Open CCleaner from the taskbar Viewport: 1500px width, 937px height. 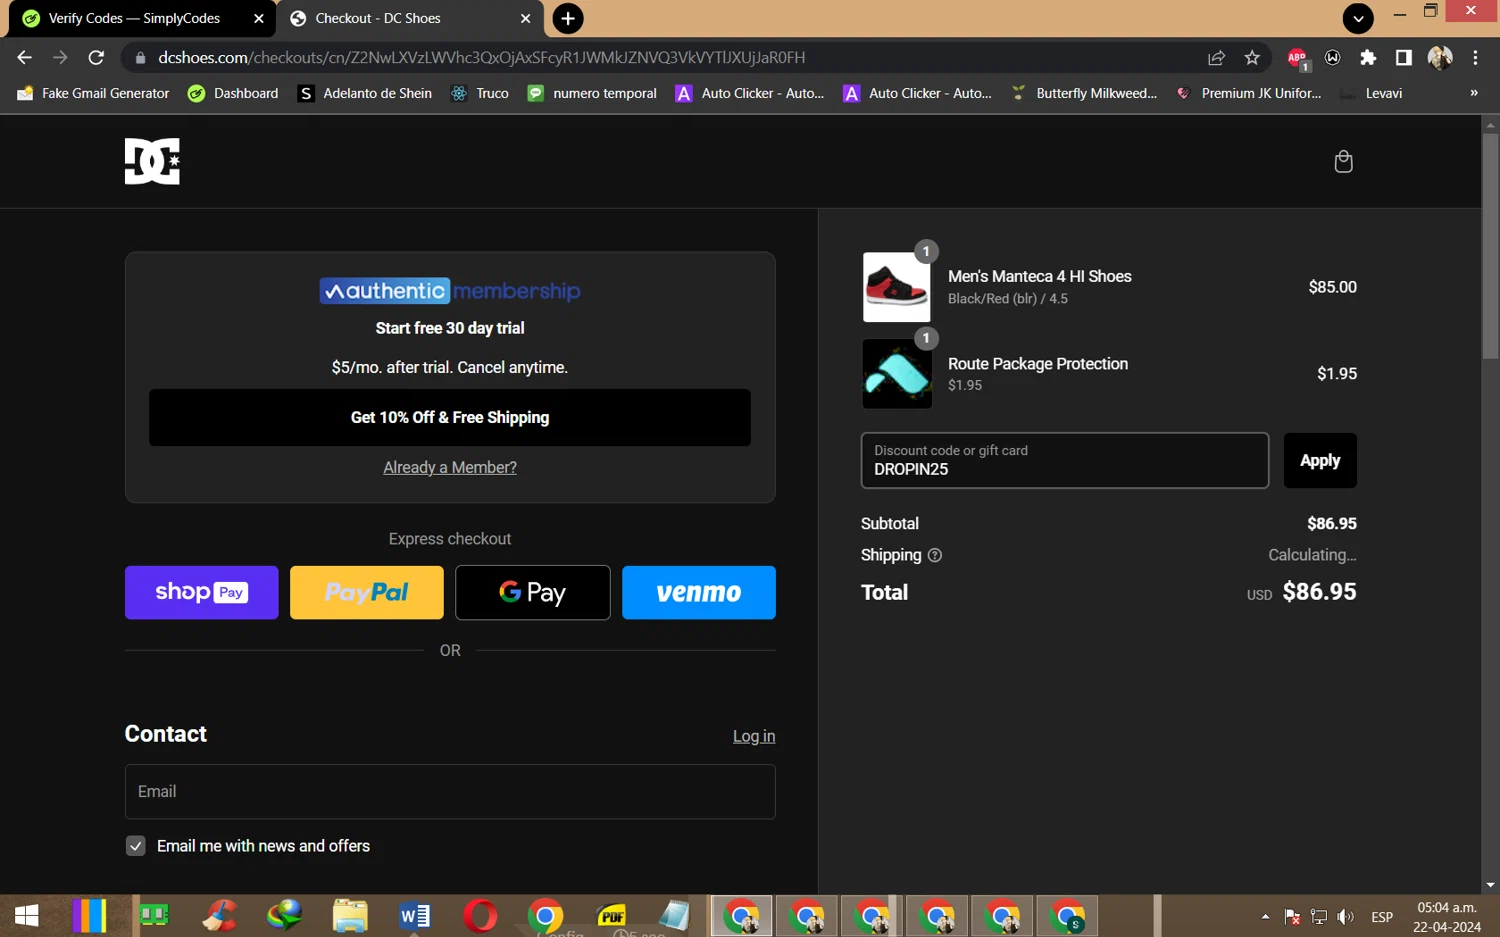[x=220, y=915]
